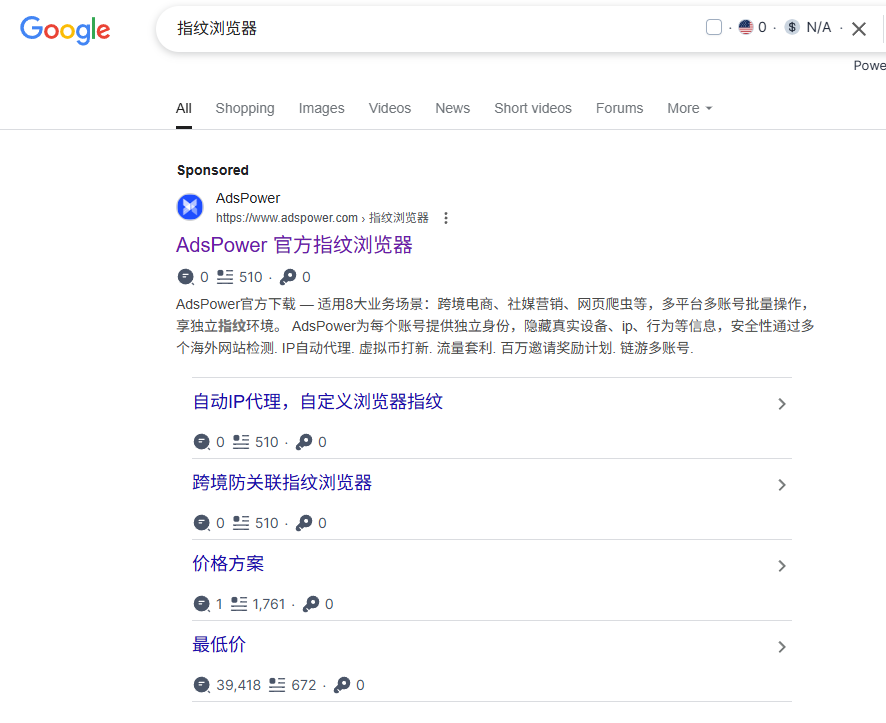The height and width of the screenshot is (723, 886).
Task: Switch to the Short videos tab
Action: (x=533, y=108)
